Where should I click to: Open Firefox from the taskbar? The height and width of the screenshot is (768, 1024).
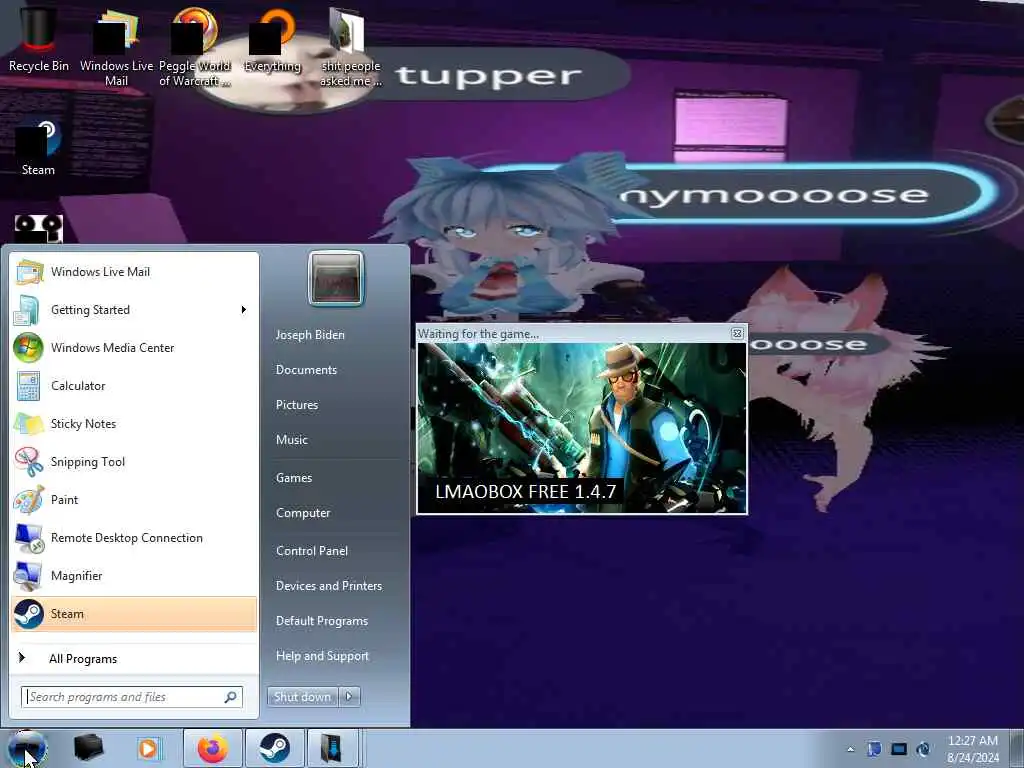[213, 748]
